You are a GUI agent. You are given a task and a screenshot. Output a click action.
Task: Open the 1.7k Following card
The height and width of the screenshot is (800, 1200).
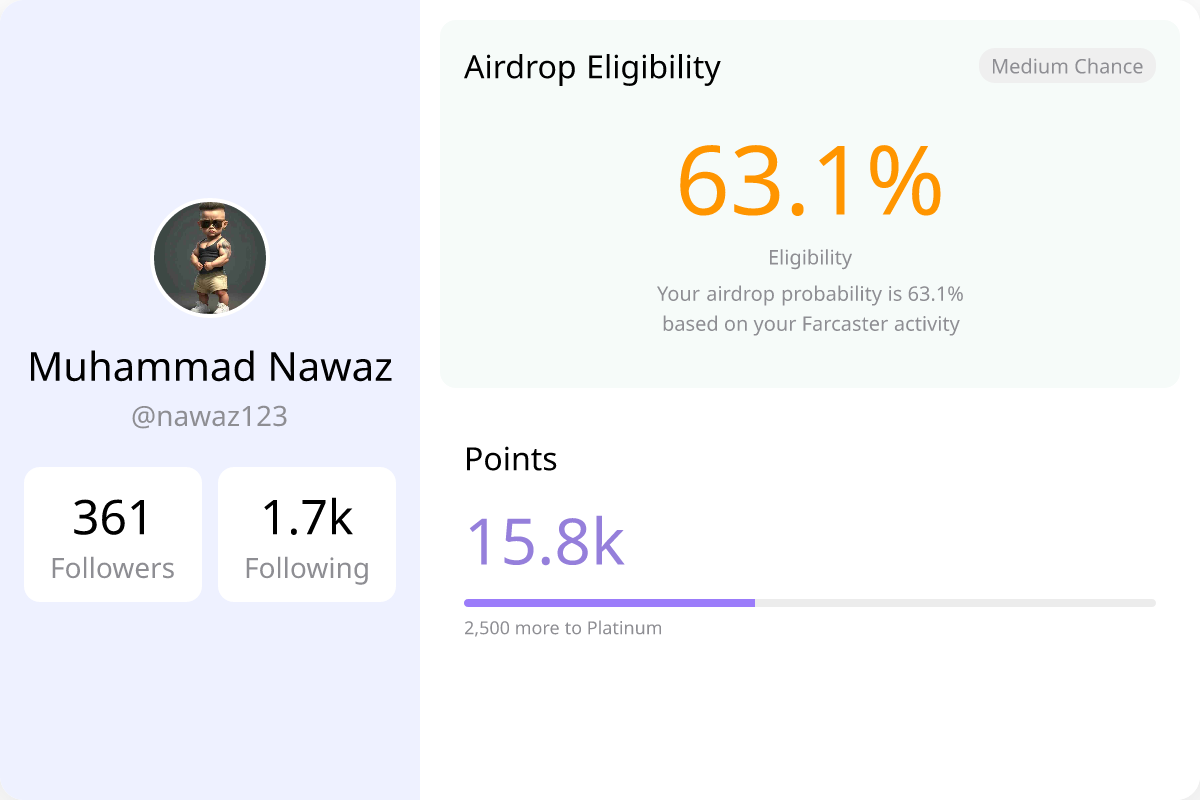307,535
